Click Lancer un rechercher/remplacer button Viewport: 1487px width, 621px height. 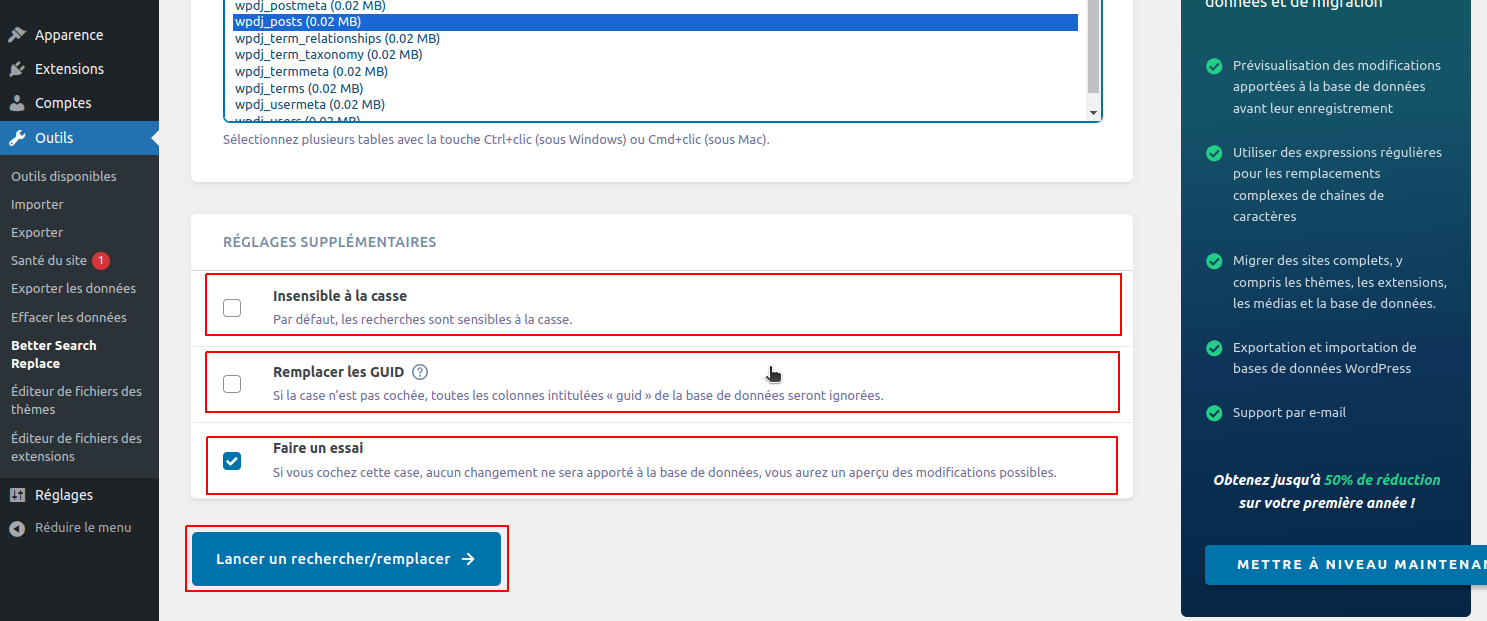pos(346,559)
